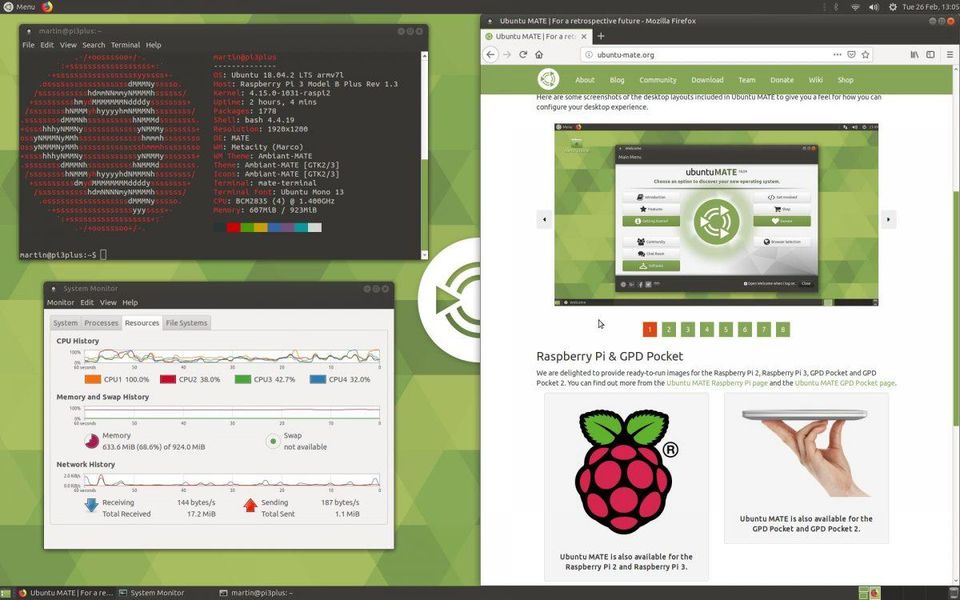Image resolution: width=960 pixels, height=600 pixels.
Task: Open System Monitor's View menu
Action: tap(108, 302)
